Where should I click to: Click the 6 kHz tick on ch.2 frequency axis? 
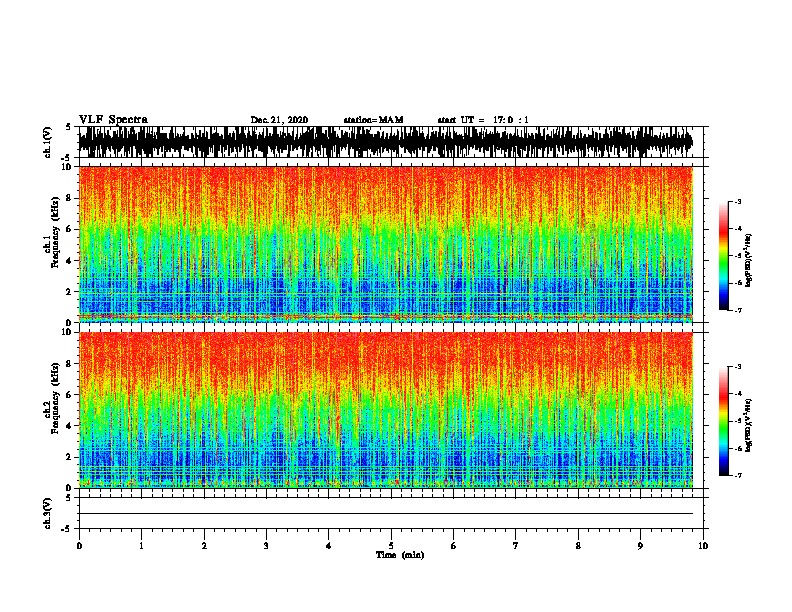tap(70, 394)
